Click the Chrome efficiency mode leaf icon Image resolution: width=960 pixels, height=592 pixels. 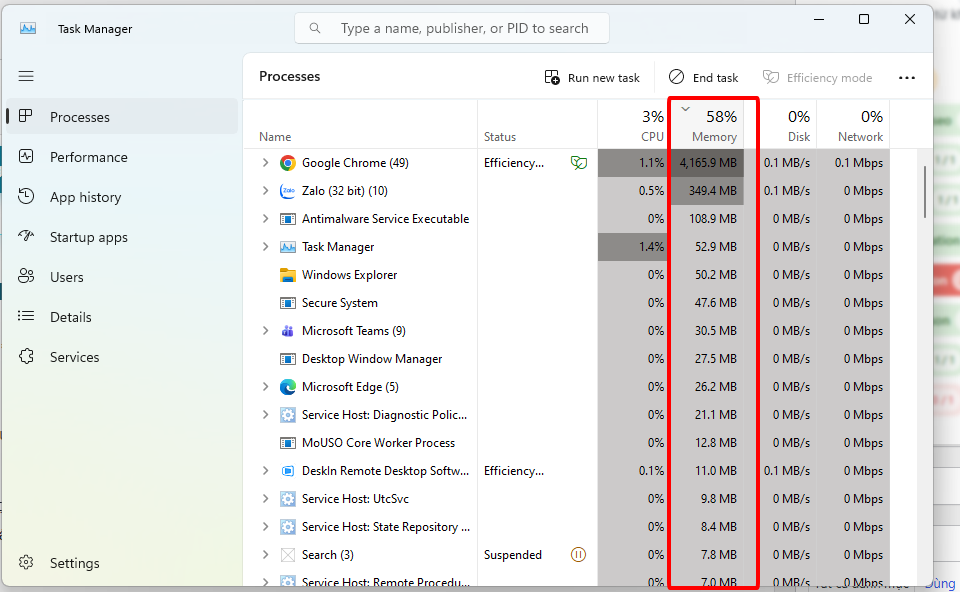(579, 163)
